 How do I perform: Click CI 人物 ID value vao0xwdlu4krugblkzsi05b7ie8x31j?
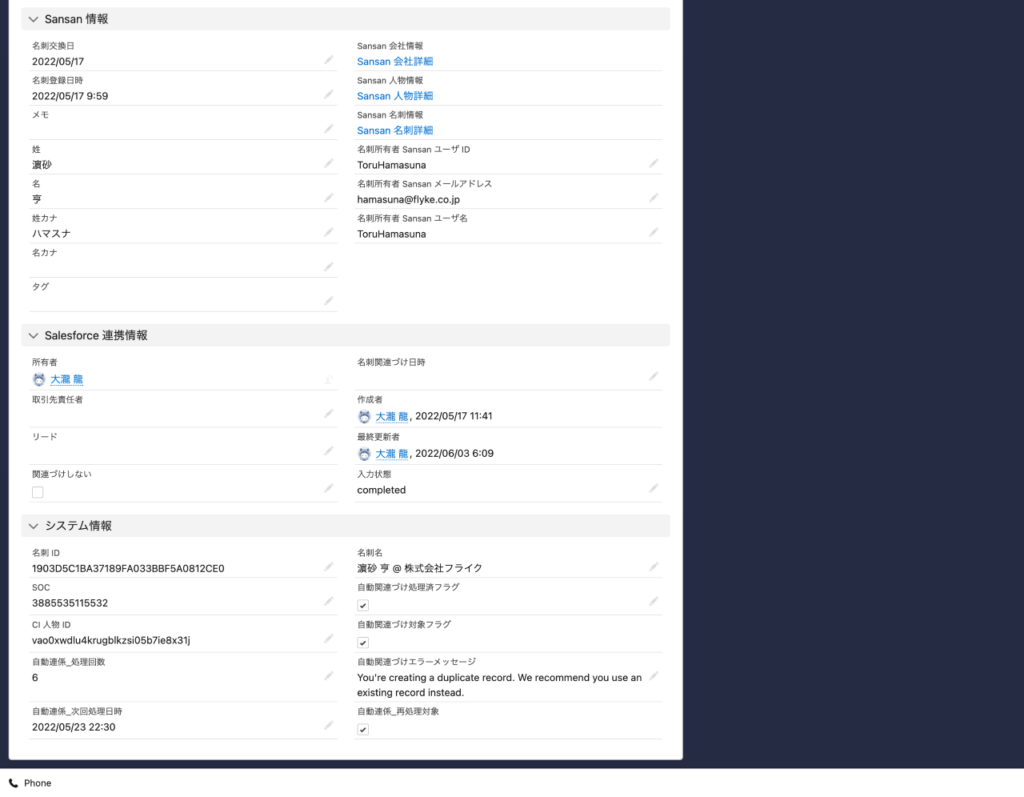111,641
